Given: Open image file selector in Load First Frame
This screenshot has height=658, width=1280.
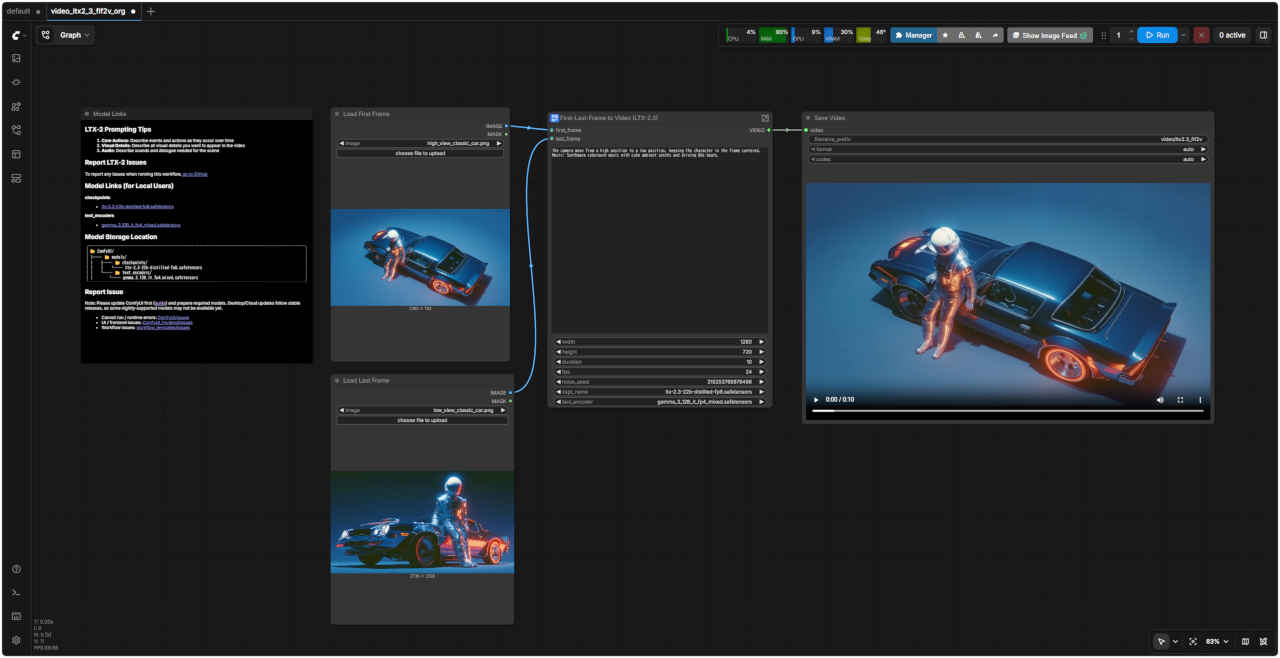Looking at the screenshot, I should [x=421, y=143].
